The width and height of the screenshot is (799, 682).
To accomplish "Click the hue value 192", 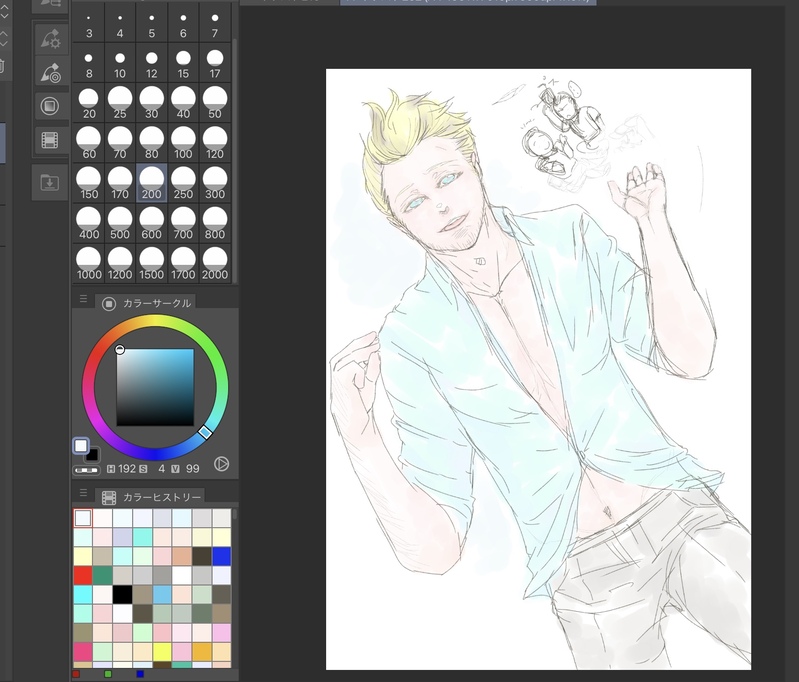I will 127,468.
